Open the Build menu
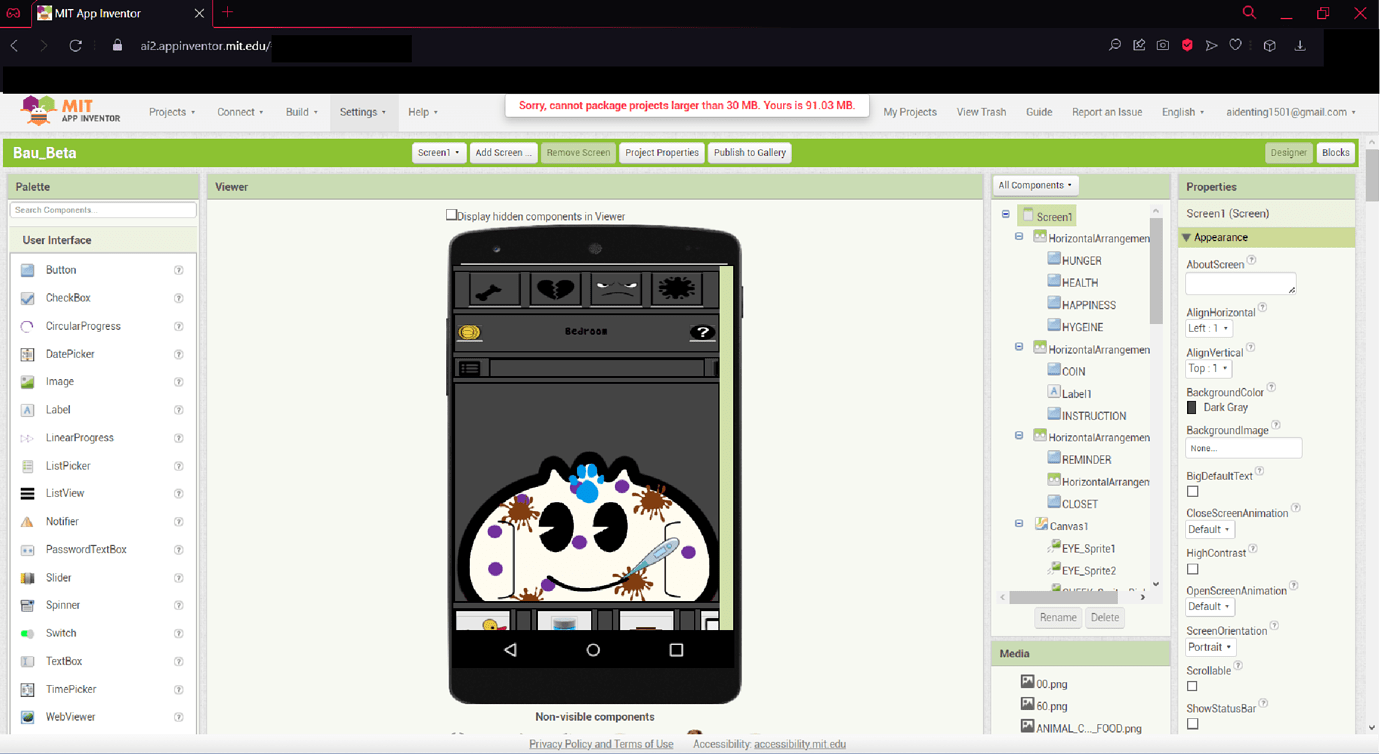Image resolution: width=1380 pixels, height=754 pixels. (x=301, y=112)
